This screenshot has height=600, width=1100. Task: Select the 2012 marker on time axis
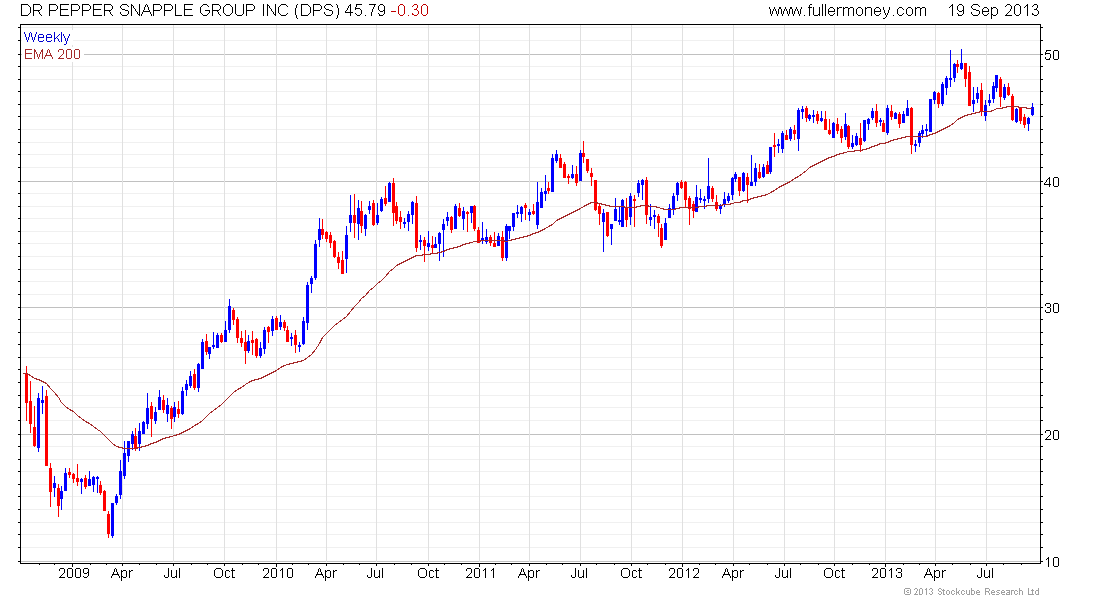(684, 574)
